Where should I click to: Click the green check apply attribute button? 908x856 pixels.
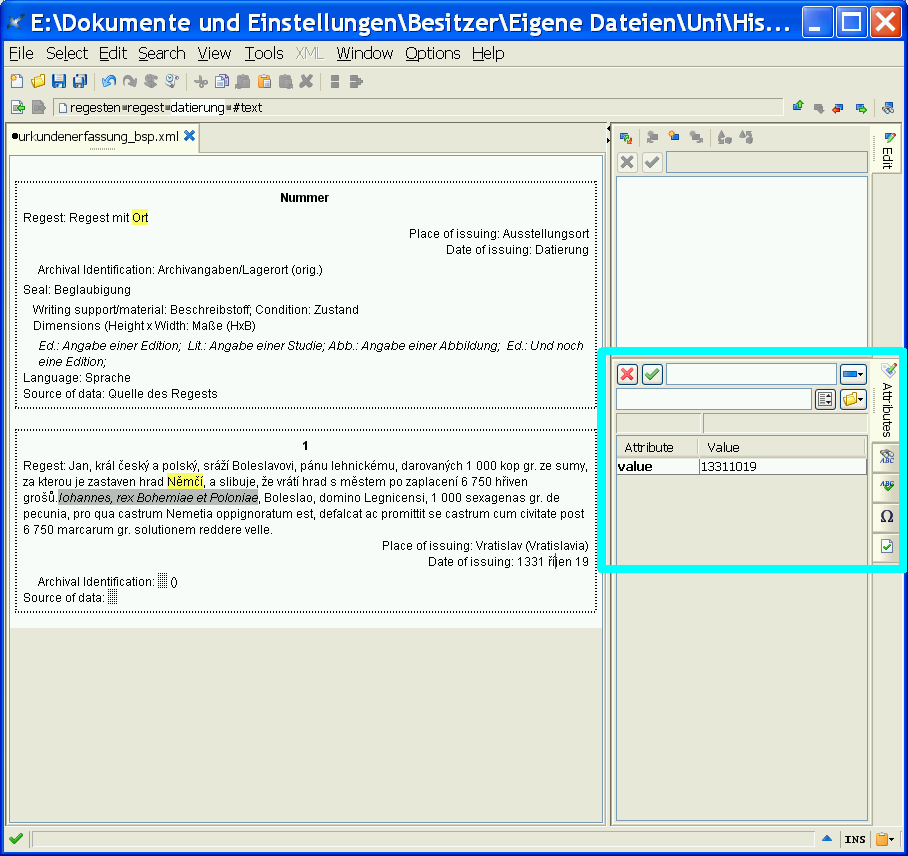pos(652,374)
